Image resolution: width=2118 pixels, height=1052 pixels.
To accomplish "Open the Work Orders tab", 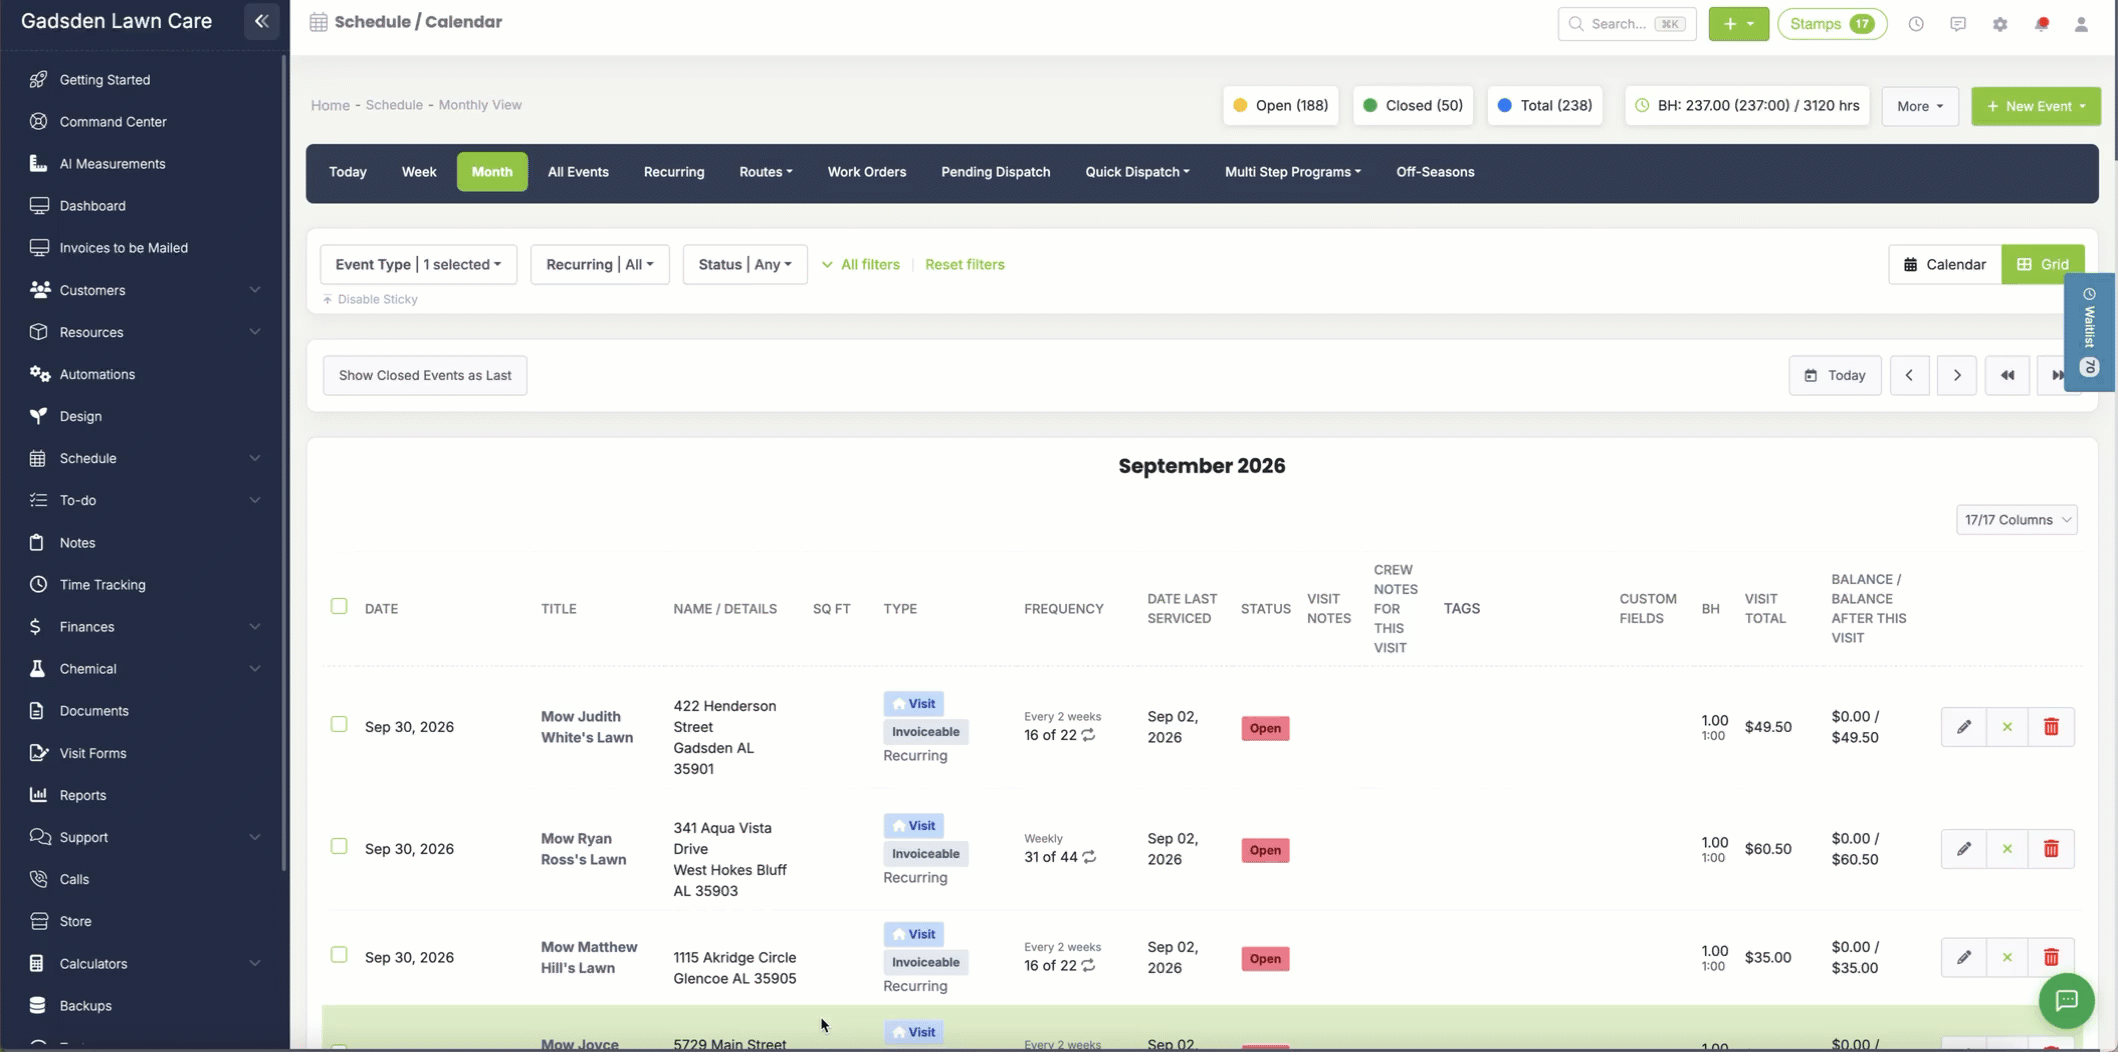I will pos(866,172).
